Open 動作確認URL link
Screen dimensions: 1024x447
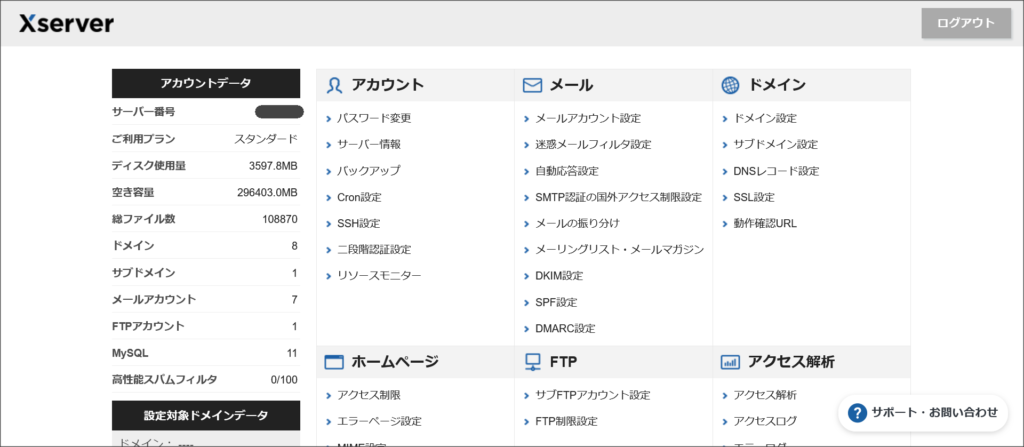point(765,224)
